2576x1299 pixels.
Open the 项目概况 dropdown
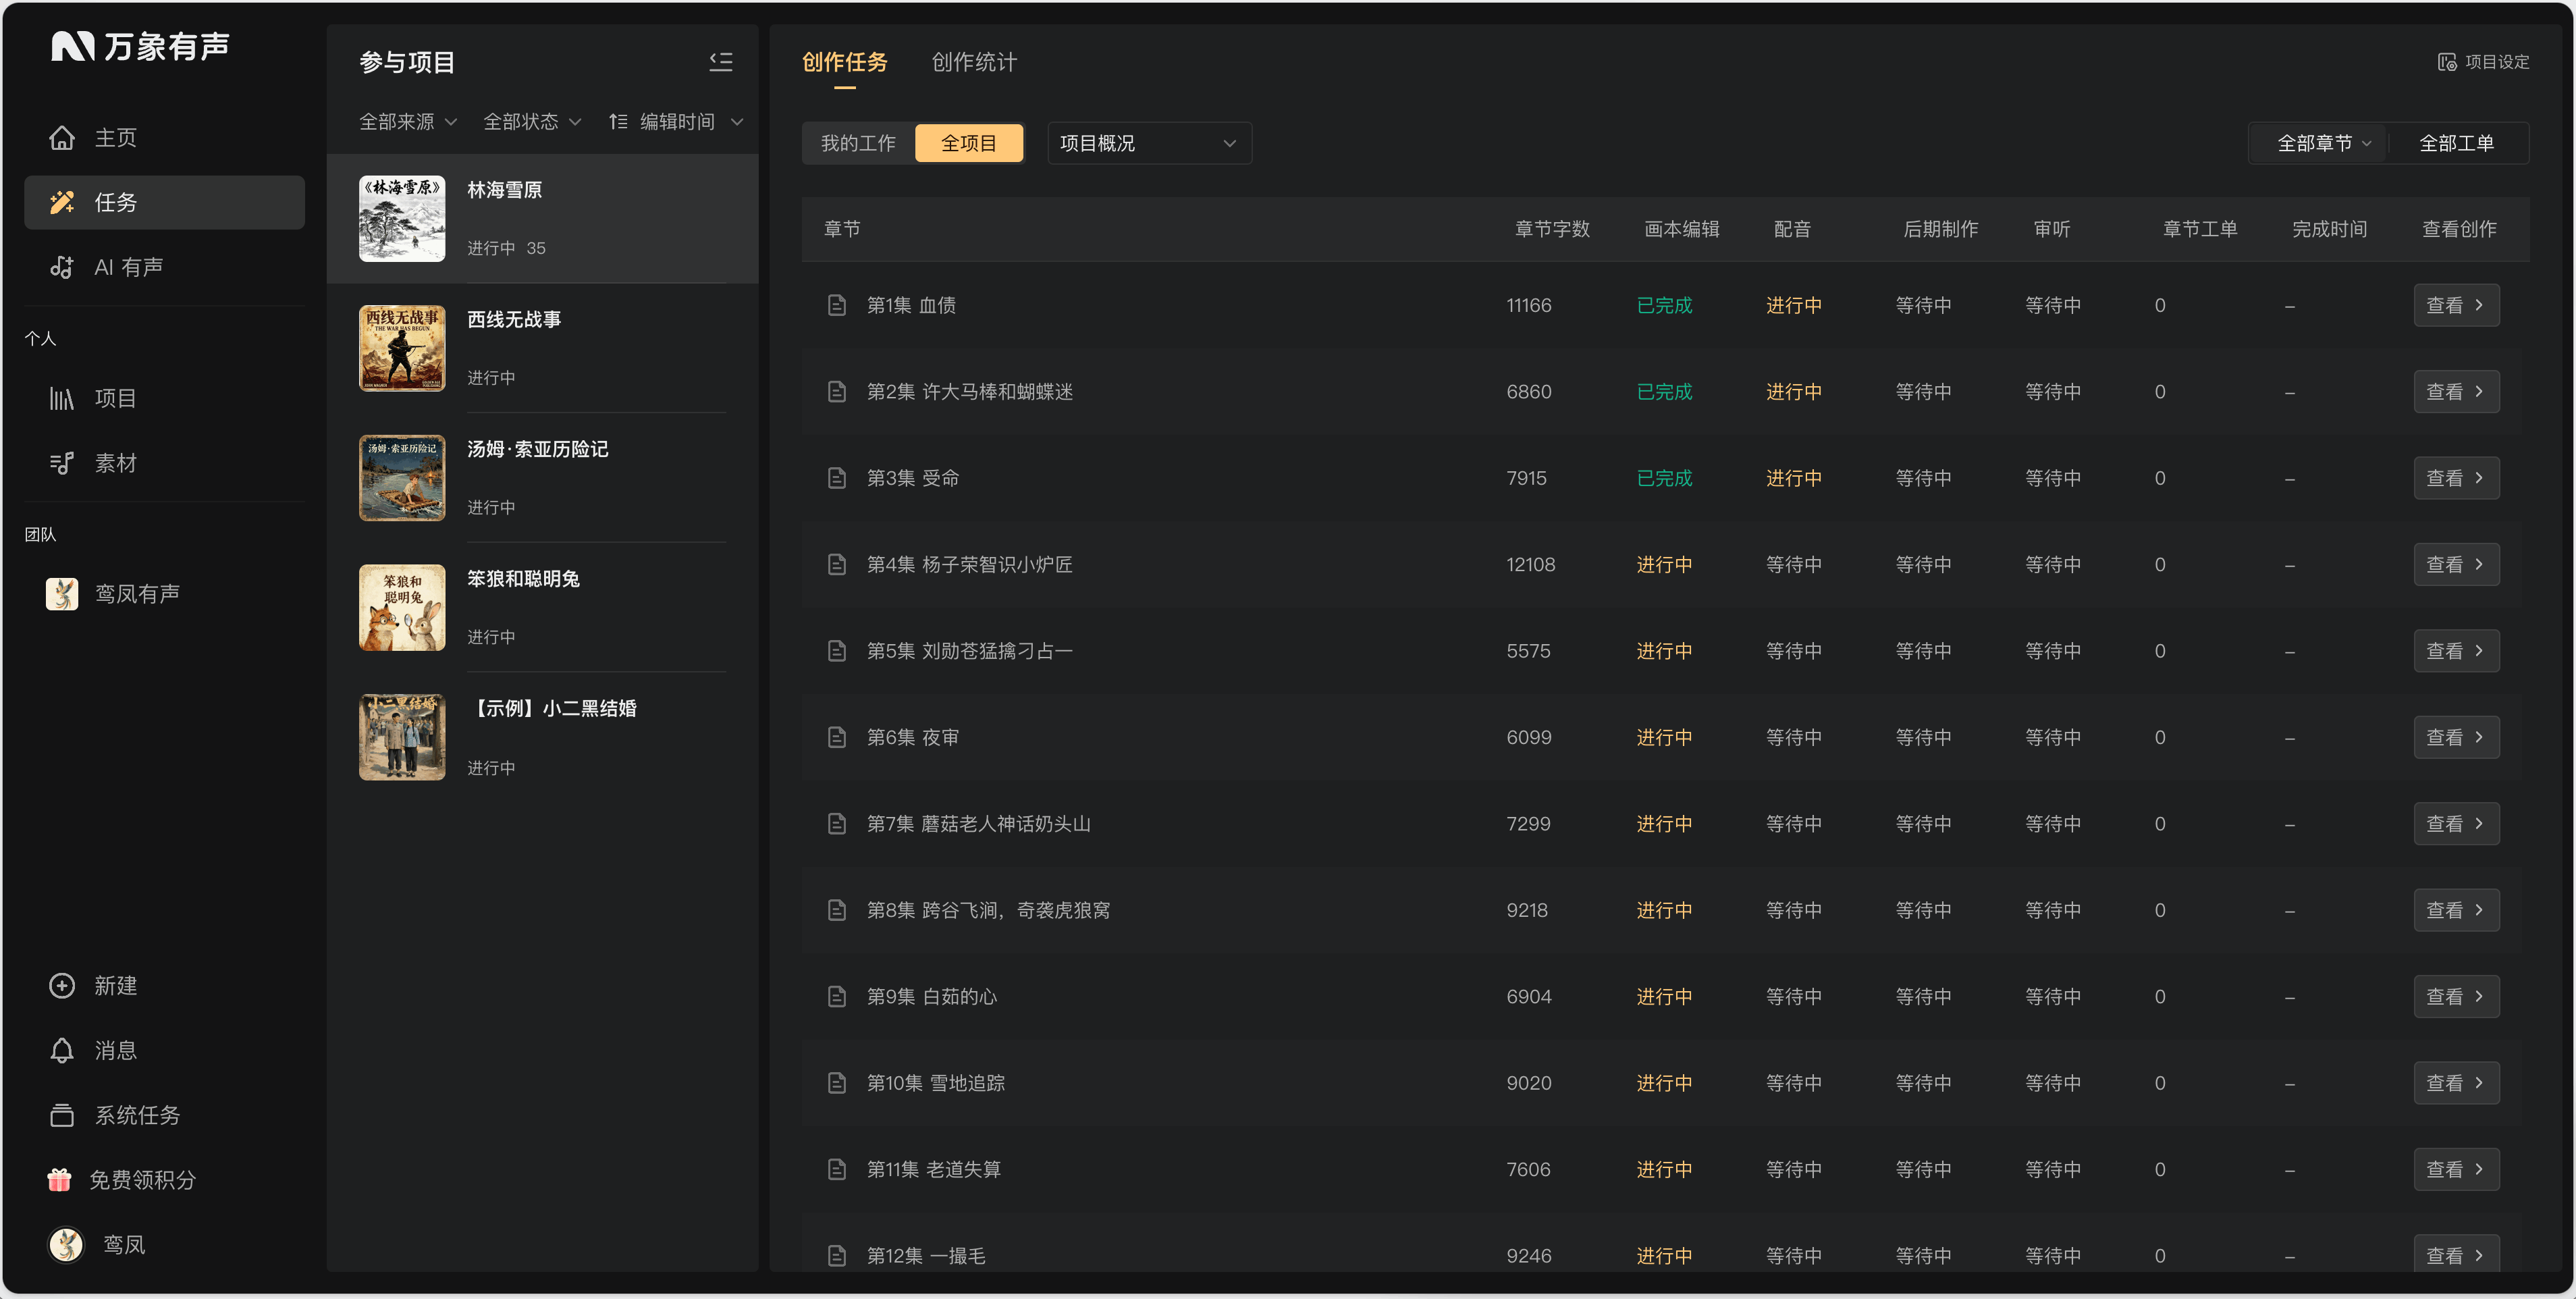click(x=1149, y=143)
